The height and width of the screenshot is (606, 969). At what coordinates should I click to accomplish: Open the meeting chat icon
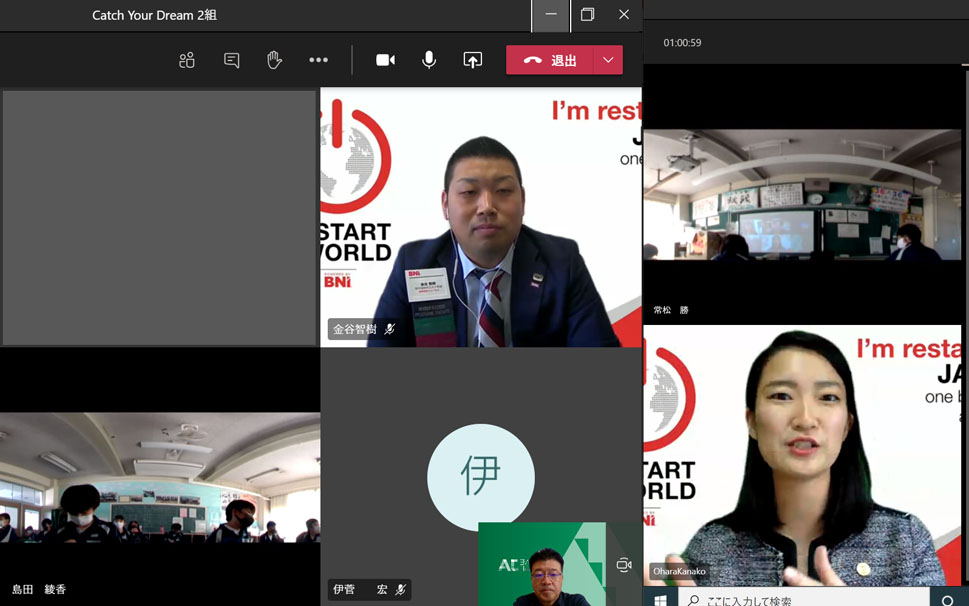click(x=231, y=60)
